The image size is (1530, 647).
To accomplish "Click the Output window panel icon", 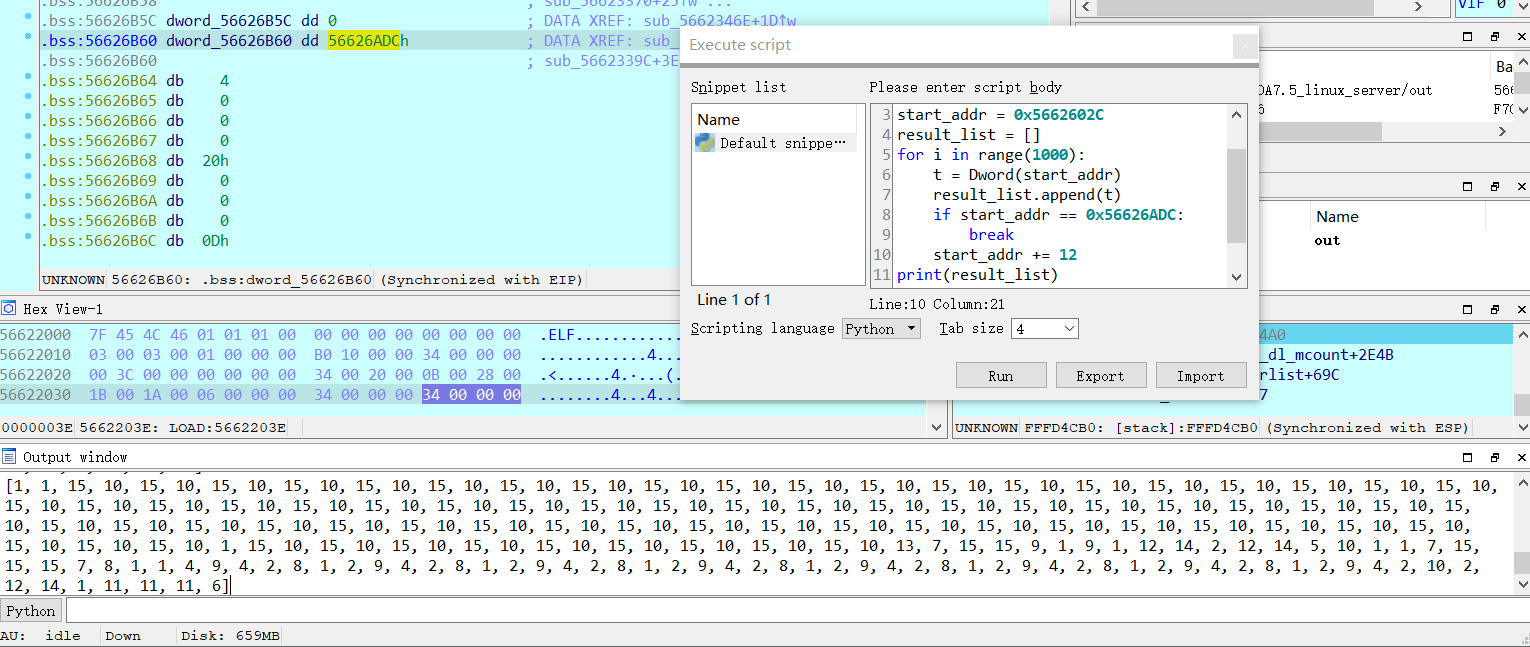I will click(9, 457).
